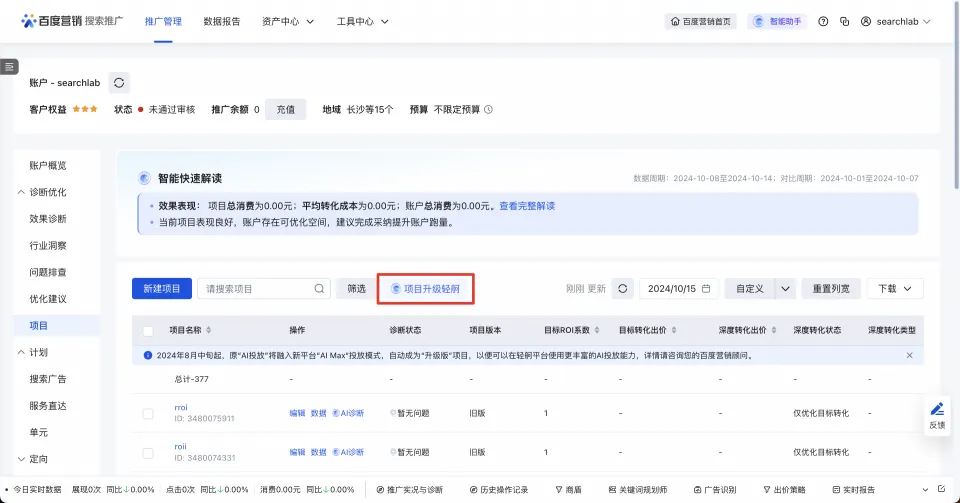Switch to 数据报告 tab
Screen dimensions: 960x503
222,21
